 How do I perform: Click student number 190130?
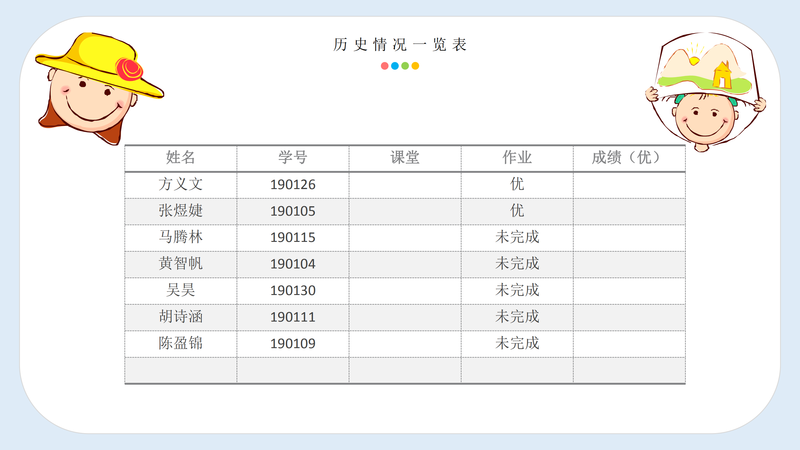click(293, 291)
